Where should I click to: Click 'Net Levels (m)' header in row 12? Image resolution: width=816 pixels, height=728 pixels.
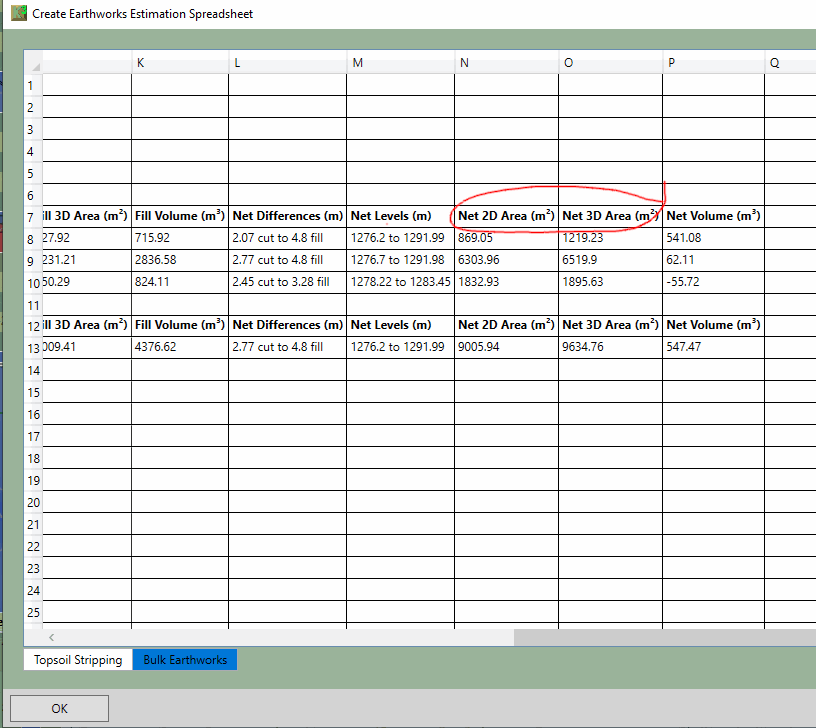401,325
